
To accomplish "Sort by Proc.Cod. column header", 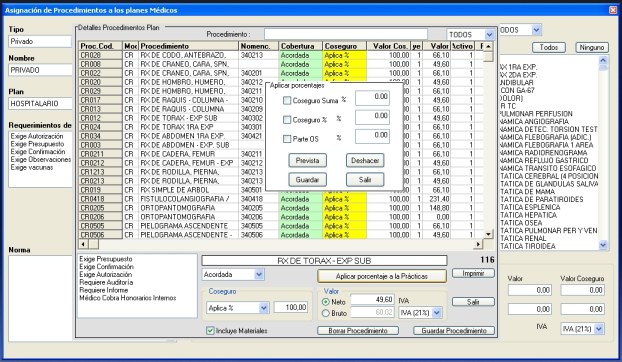I will pos(100,46).
